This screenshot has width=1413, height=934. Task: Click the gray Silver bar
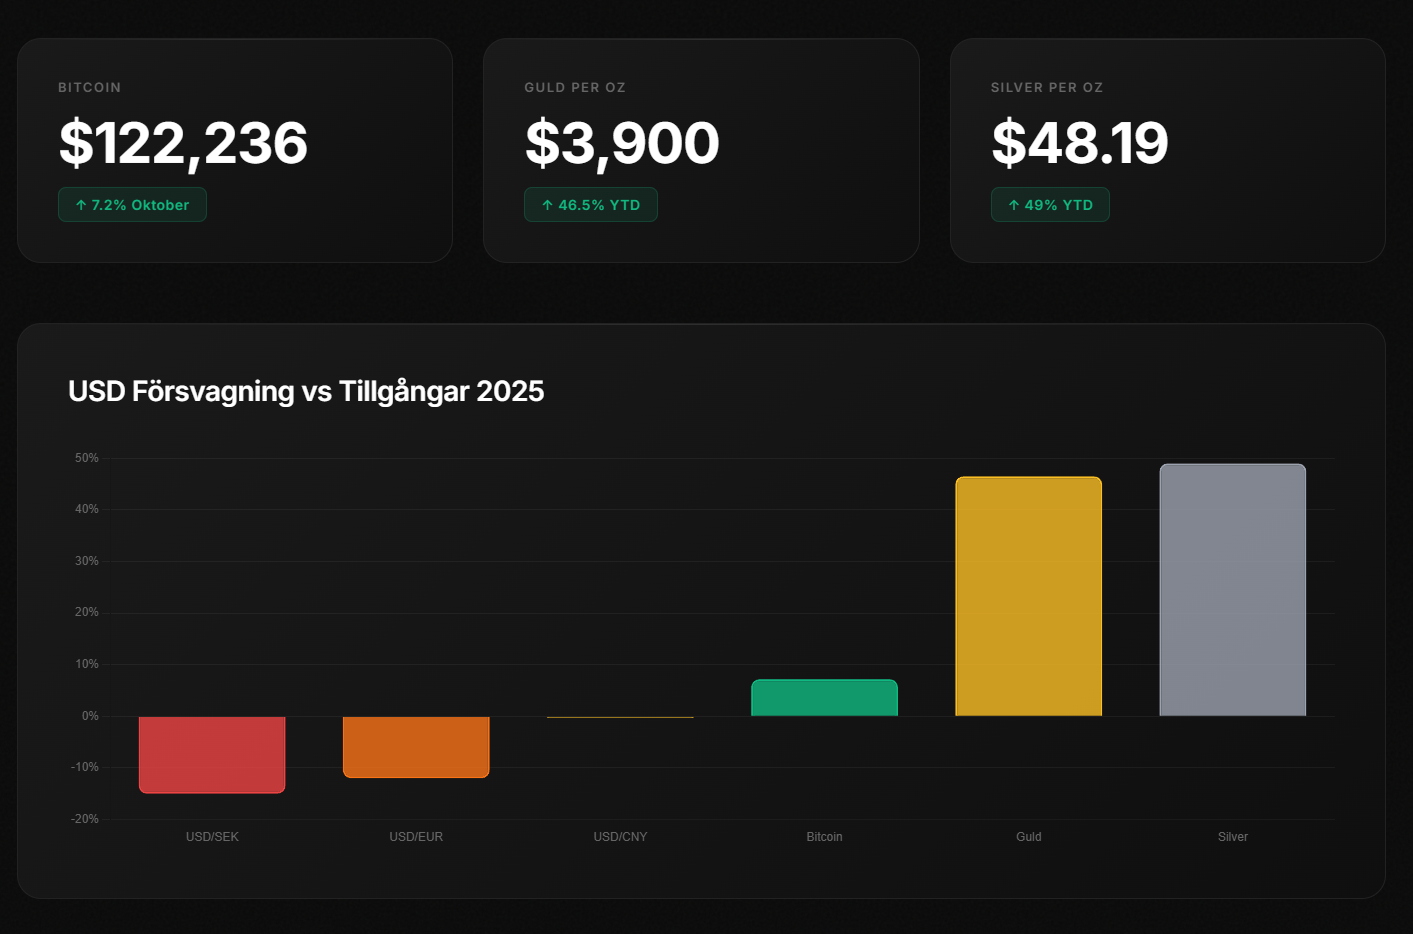(1232, 590)
